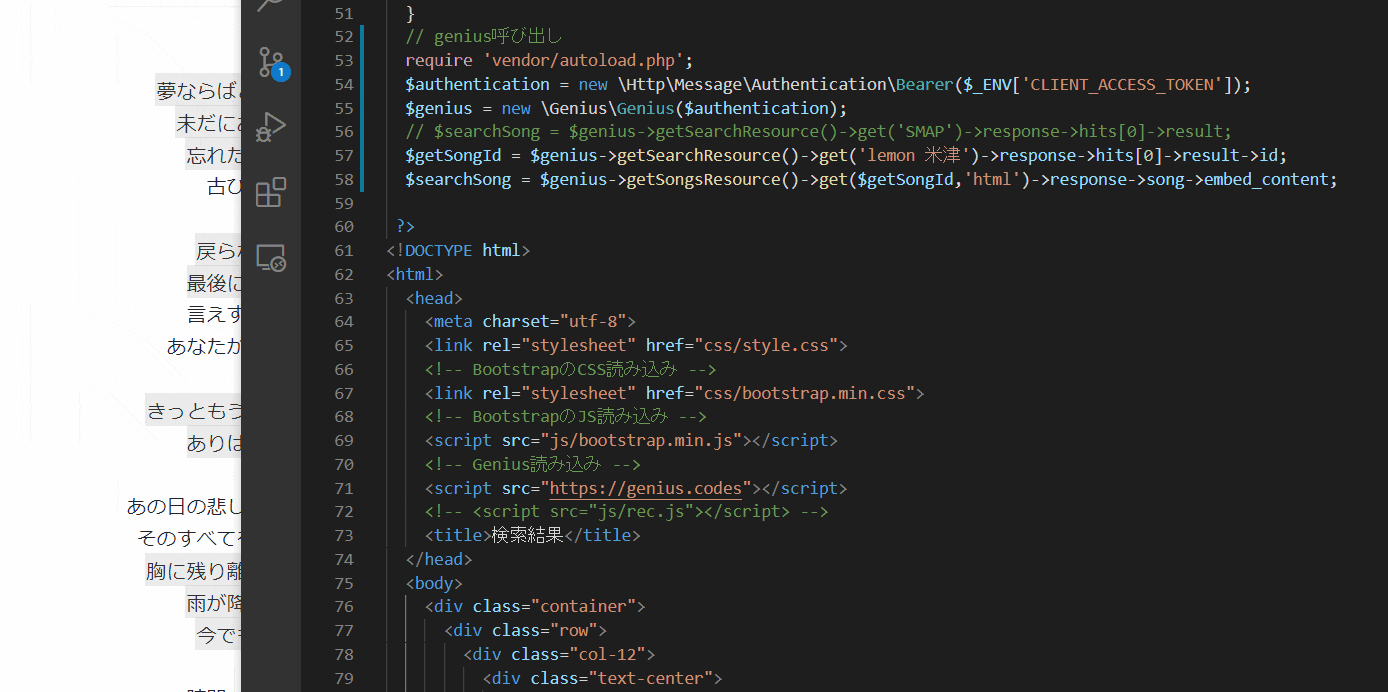The image size is (1388, 692).
Task: Click the 'あの日の悲し' lyric in the browser page
Action: point(184,506)
